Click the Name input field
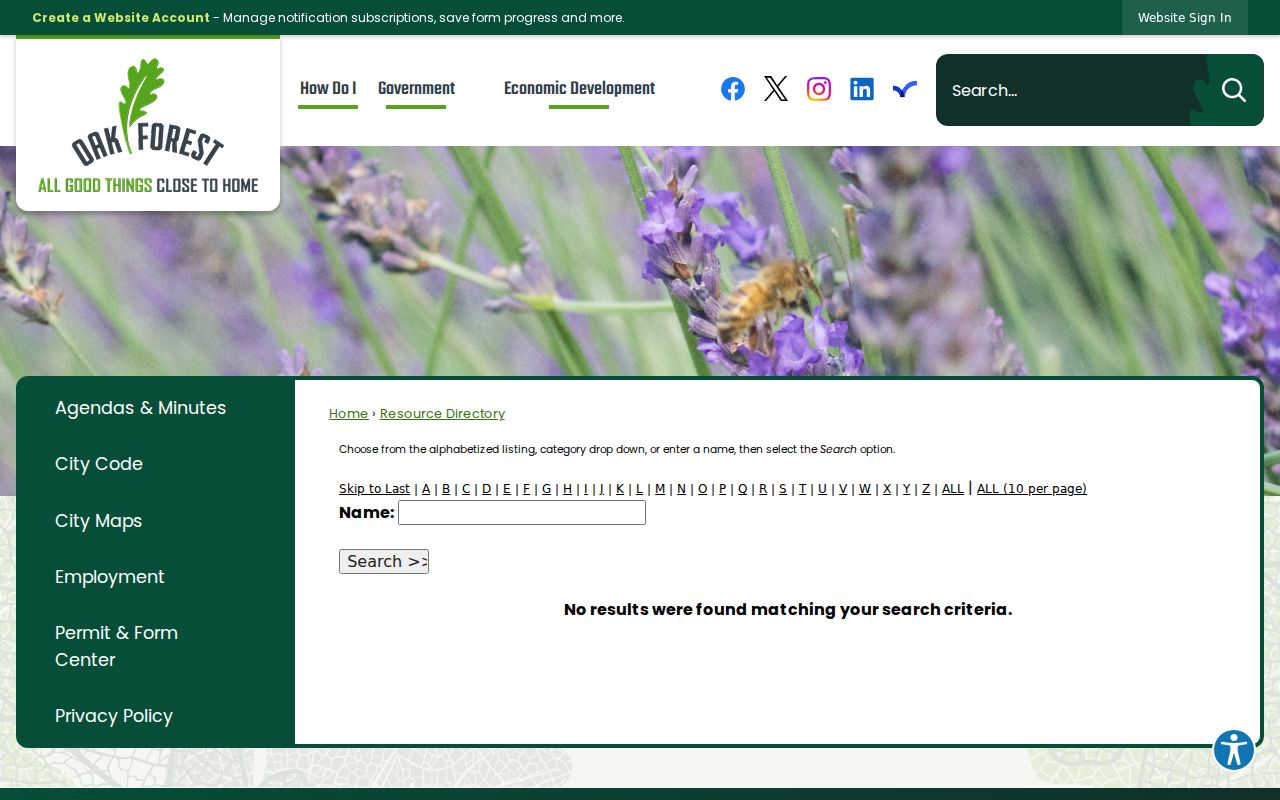The width and height of the screenshot is (1280, 800). (x=522, y=513)
